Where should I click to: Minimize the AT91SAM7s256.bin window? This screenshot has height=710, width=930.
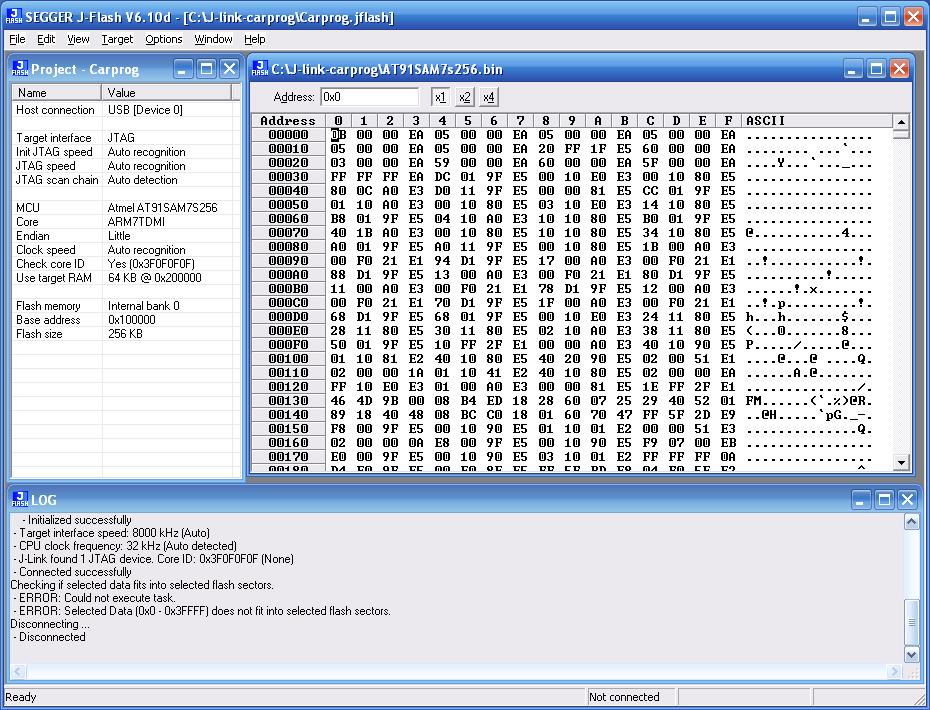[853, 69]
